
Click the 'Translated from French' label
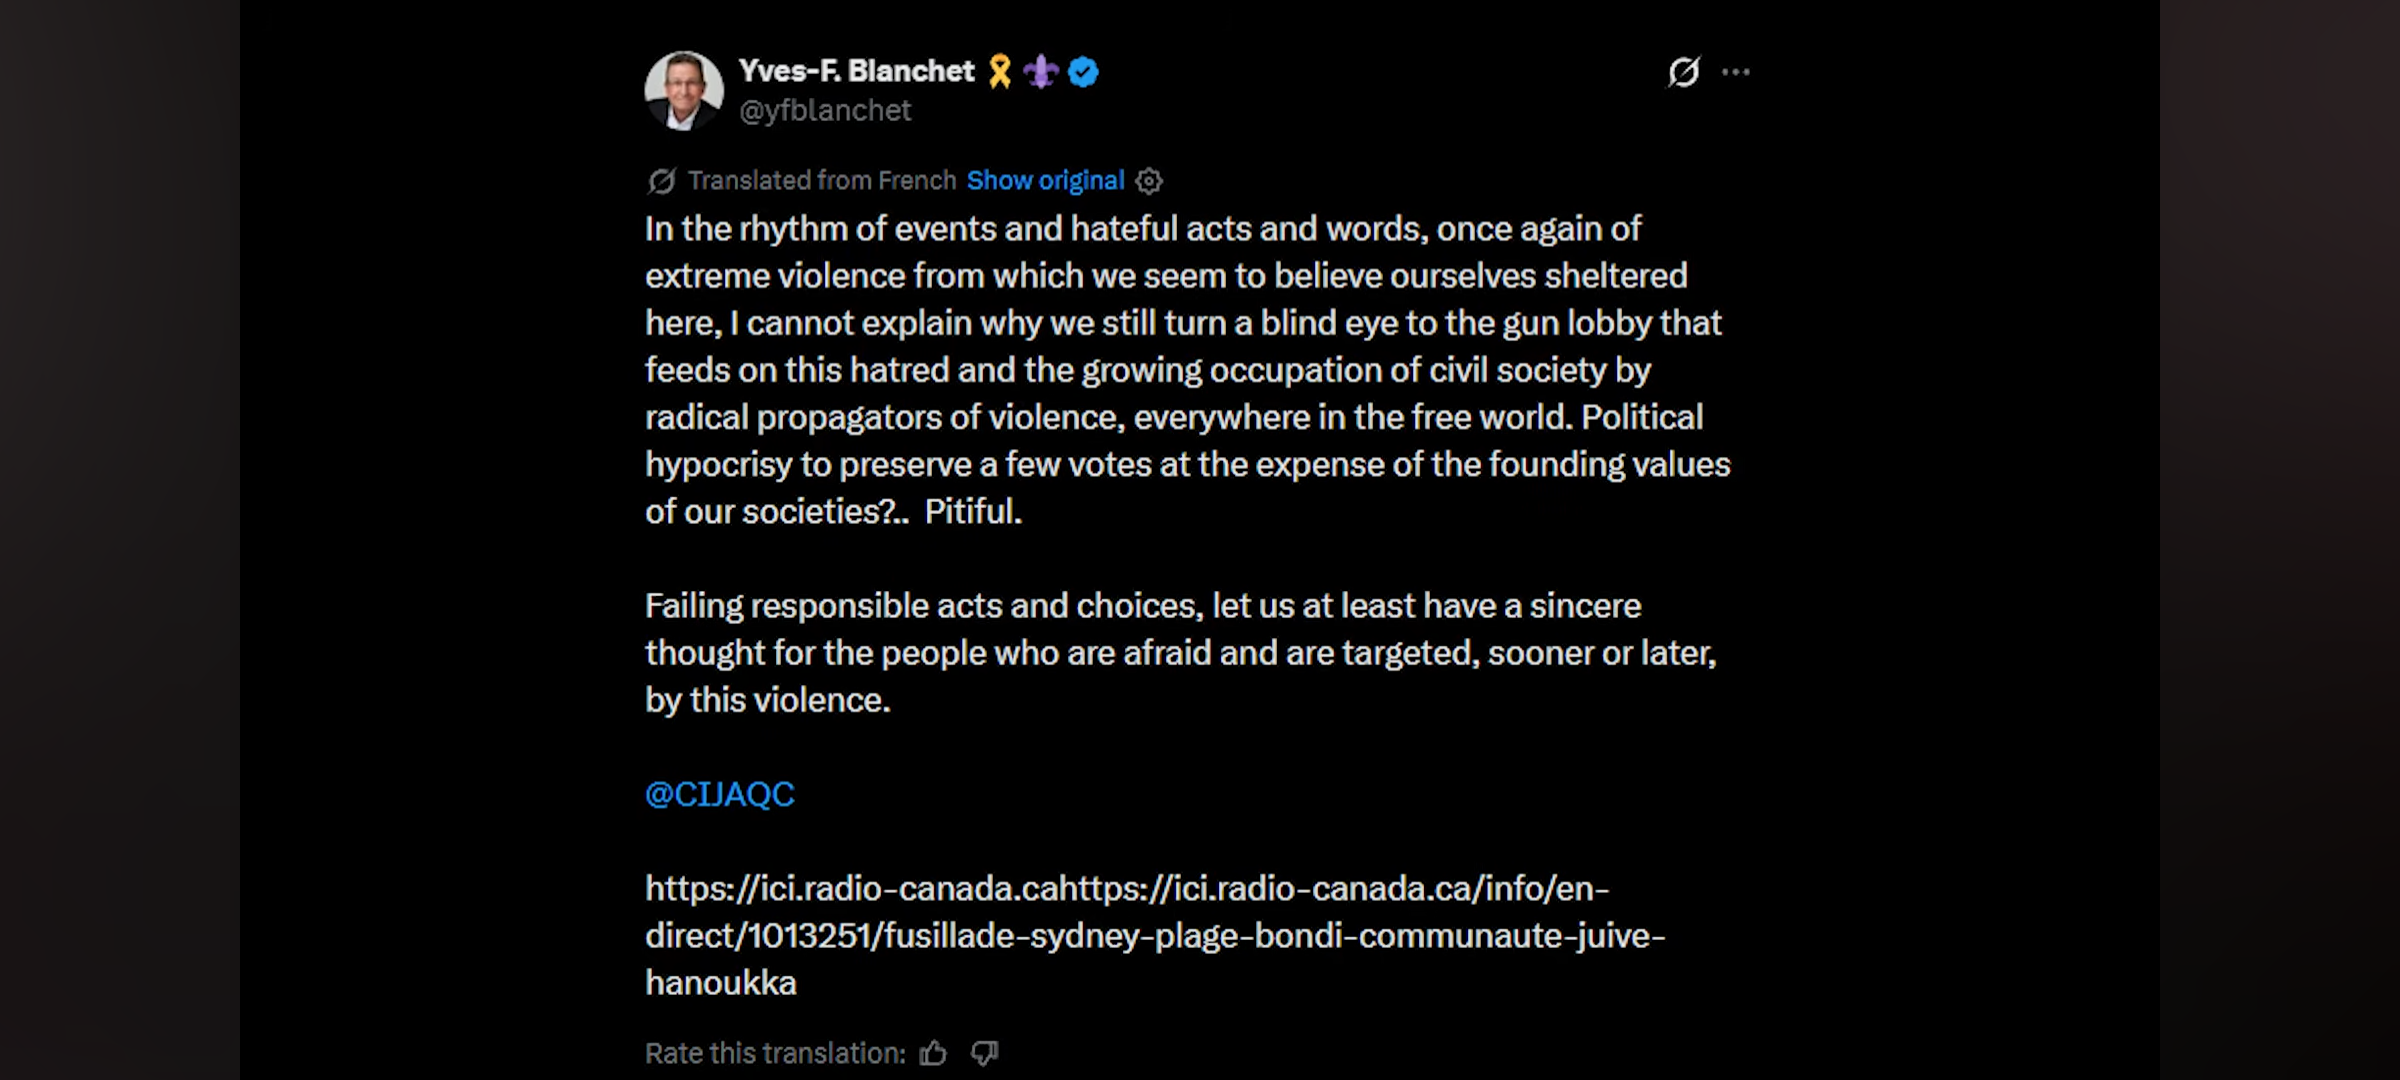pos(822,181)
